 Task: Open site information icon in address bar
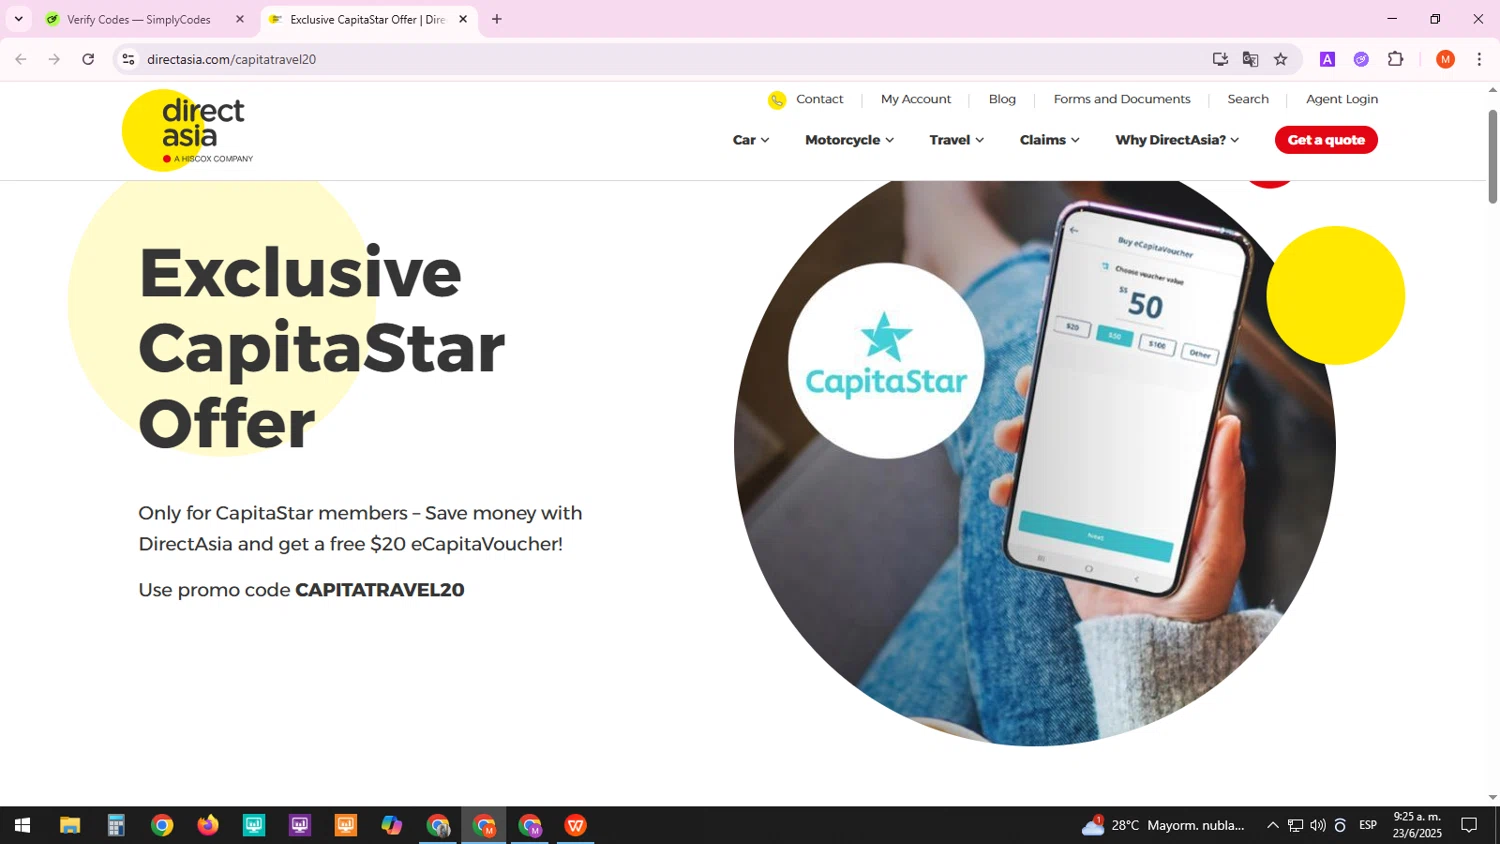point(128,59)
